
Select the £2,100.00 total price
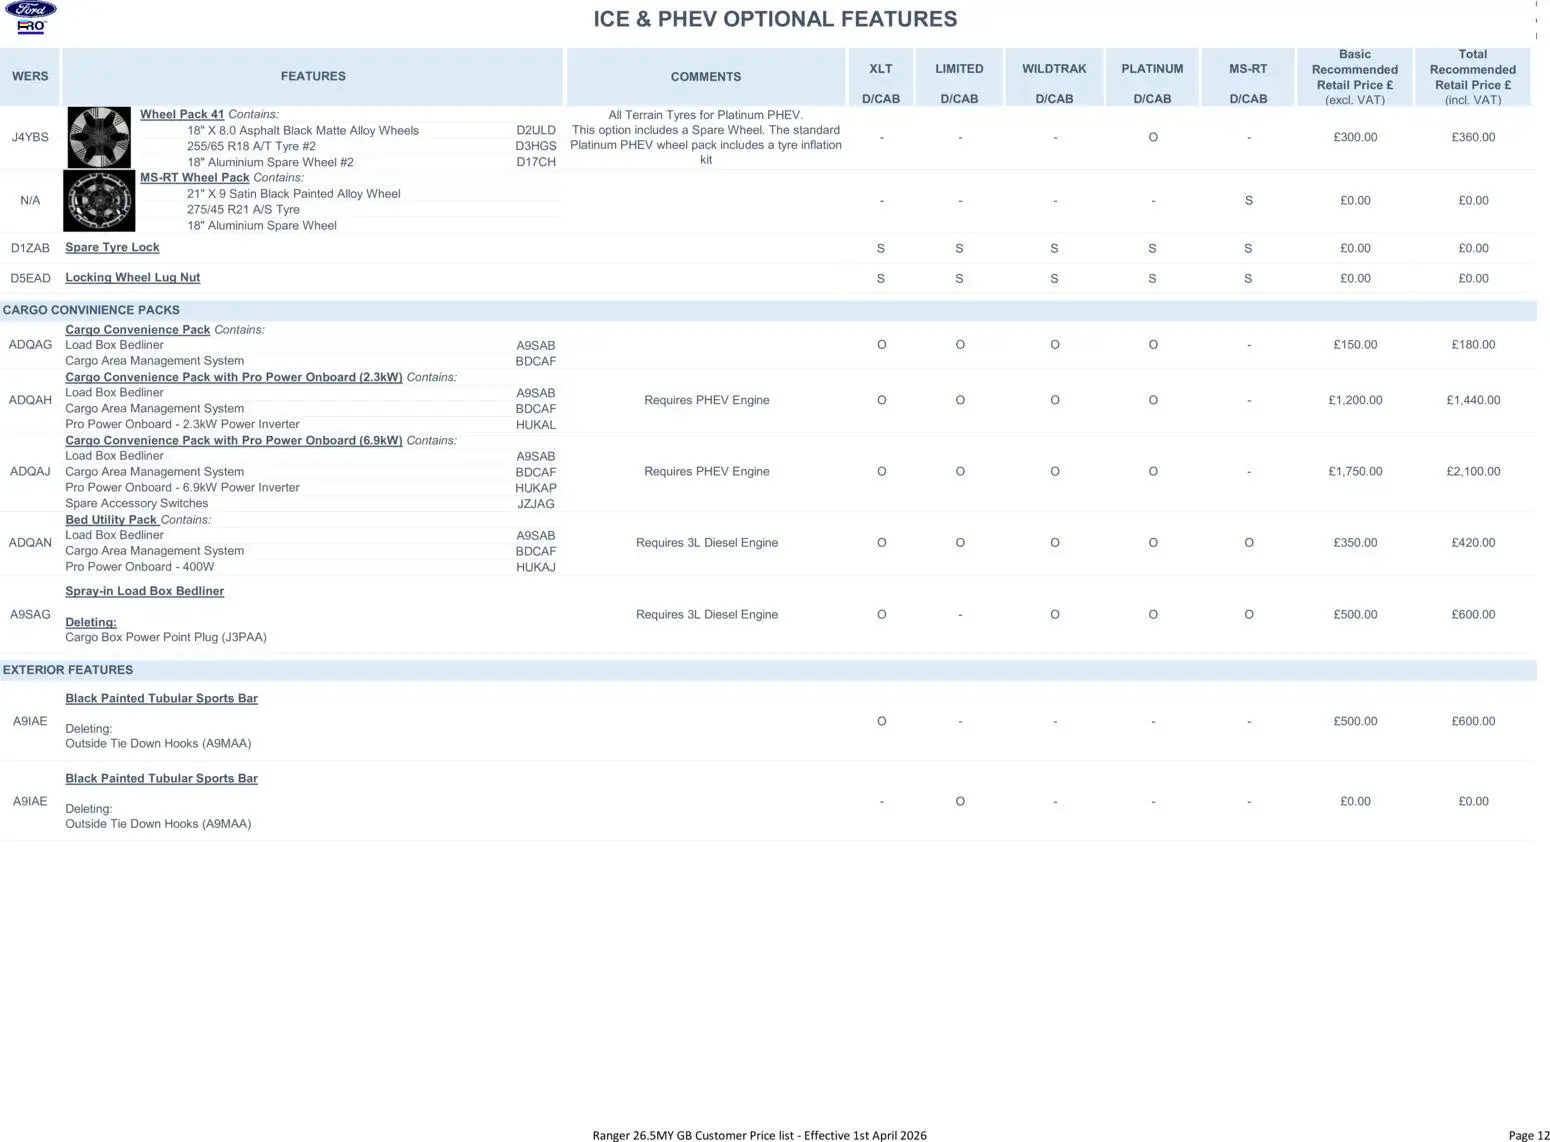1473,471
